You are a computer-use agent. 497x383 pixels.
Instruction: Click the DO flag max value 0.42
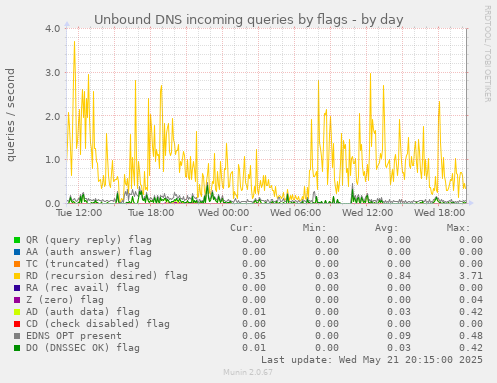point(471,348)
